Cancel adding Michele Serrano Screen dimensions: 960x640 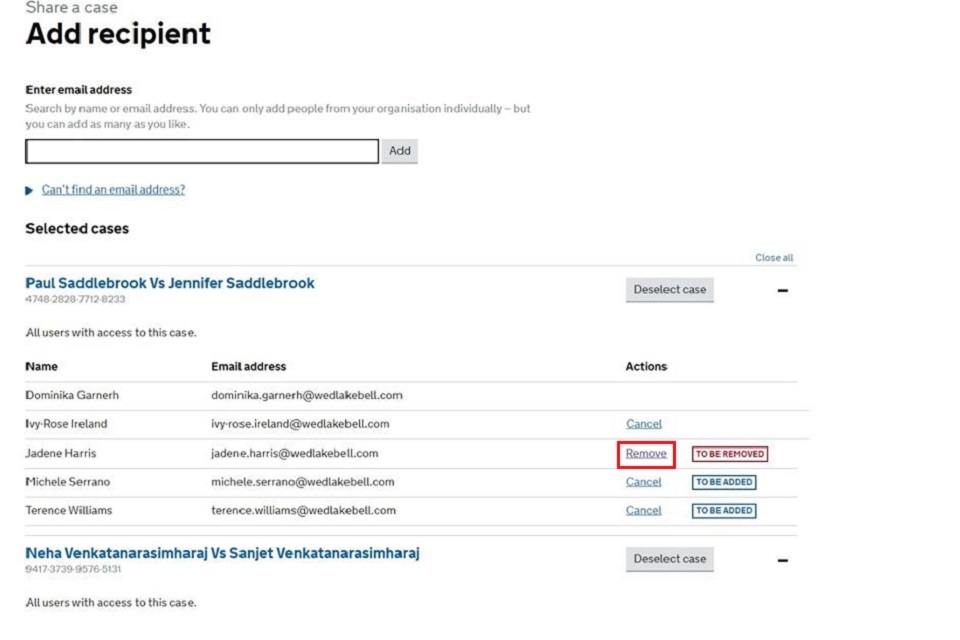pos(643,482)
